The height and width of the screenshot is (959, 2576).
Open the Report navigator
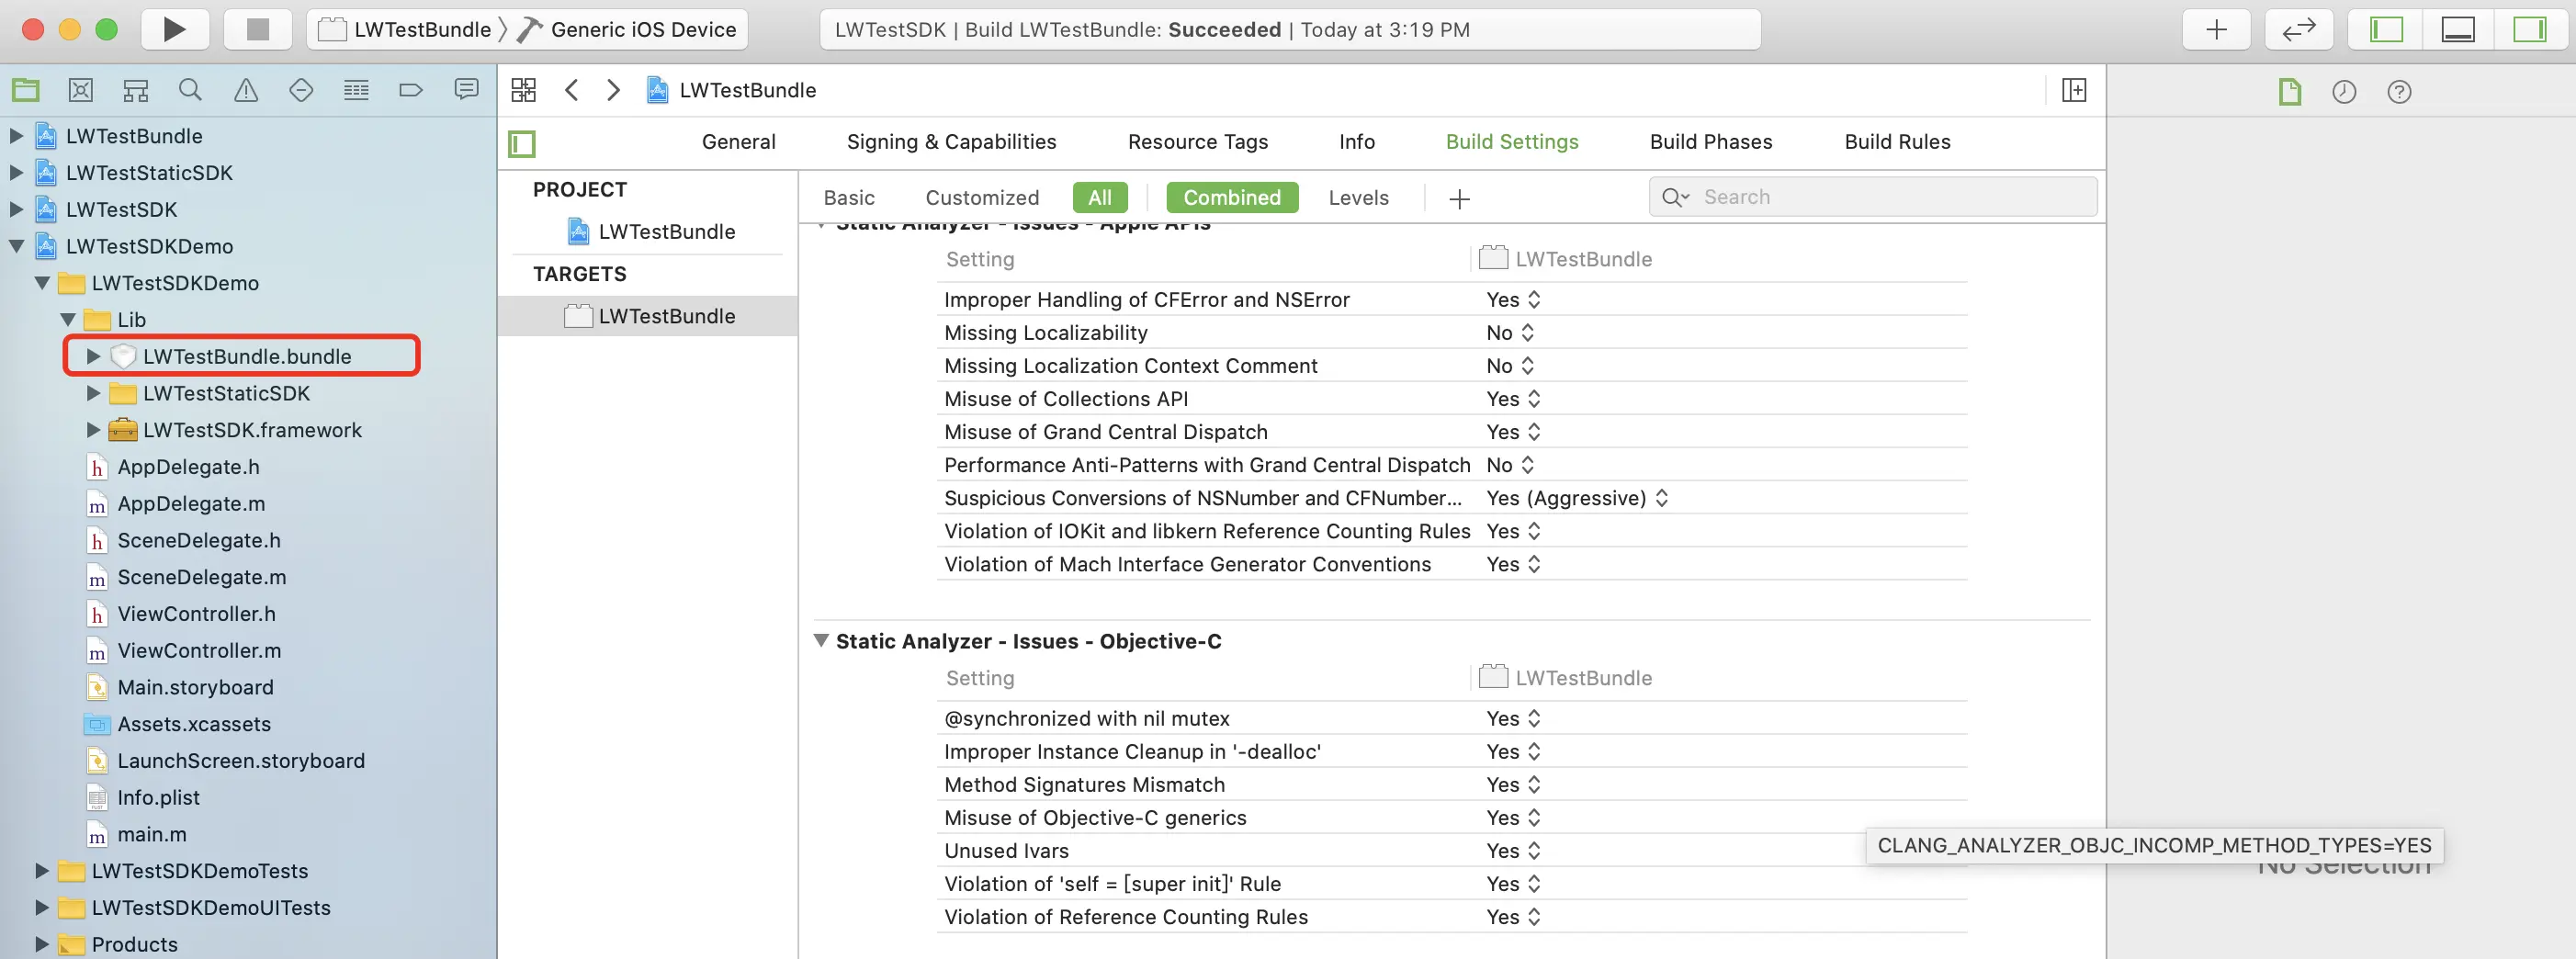click(466, 91)
